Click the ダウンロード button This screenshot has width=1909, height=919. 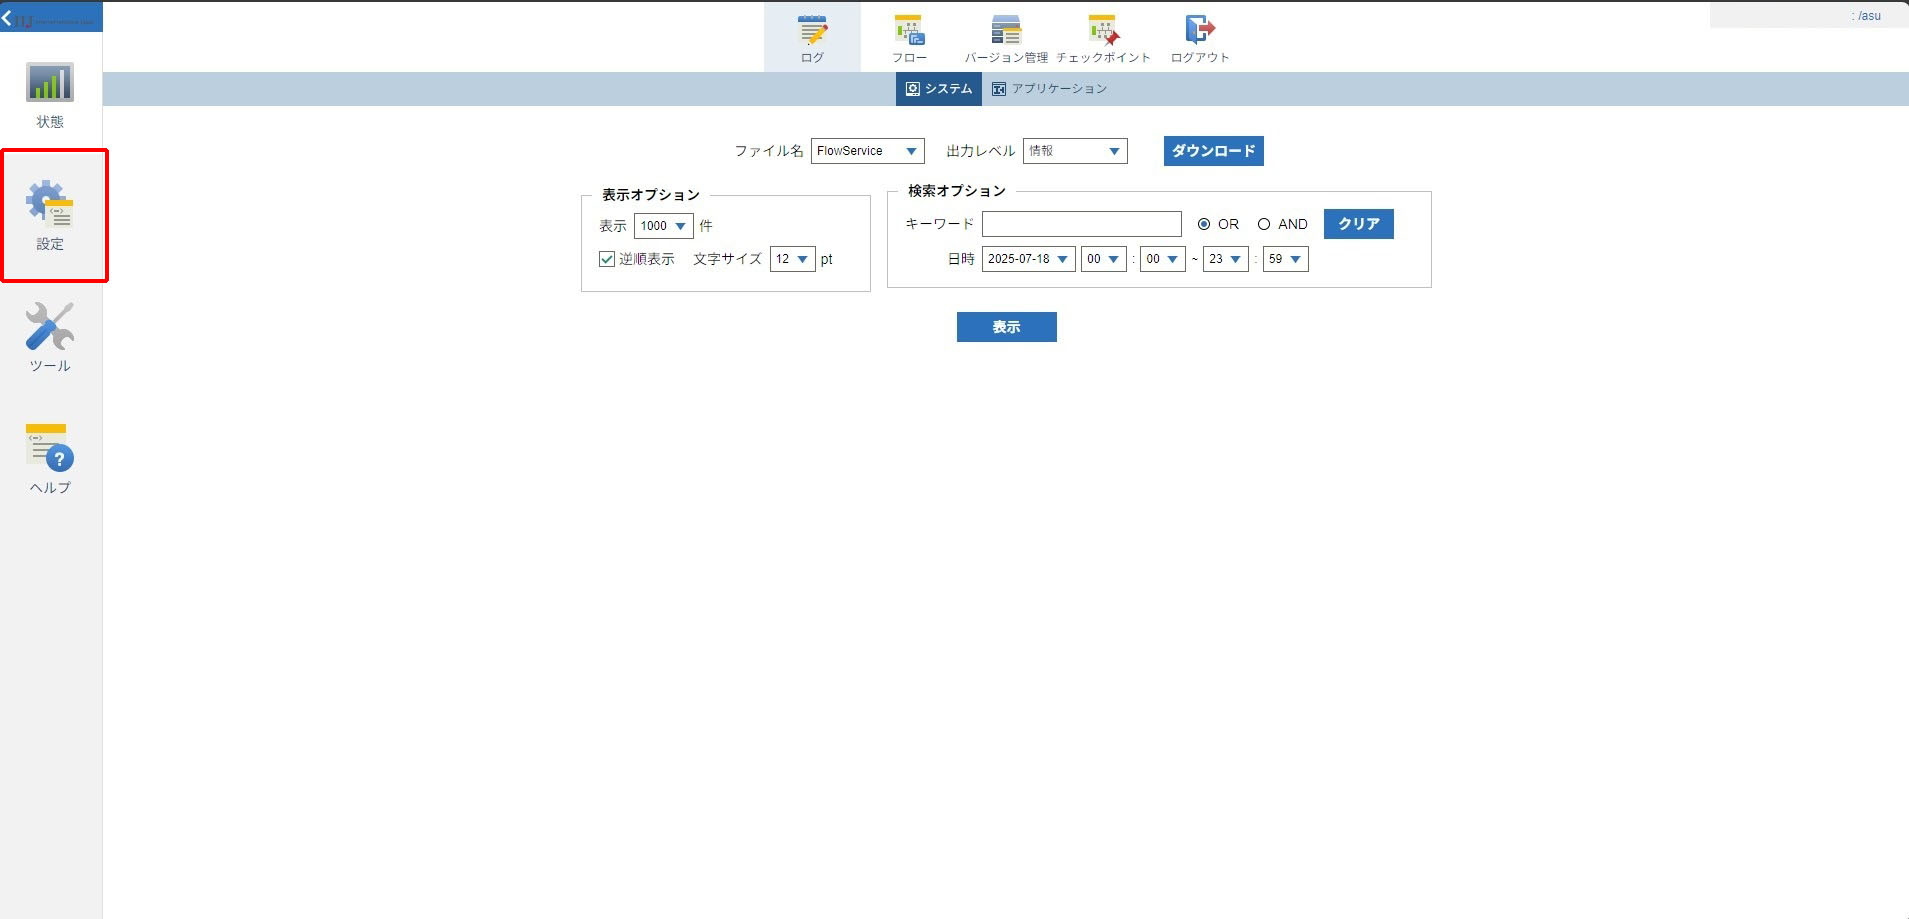pos(1213,151)
